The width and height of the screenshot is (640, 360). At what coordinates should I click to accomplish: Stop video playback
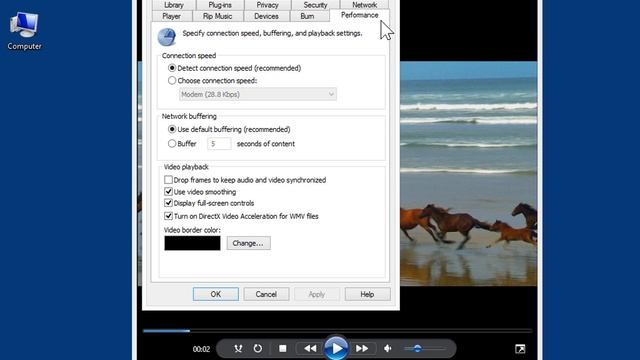(x=282, y=349)
